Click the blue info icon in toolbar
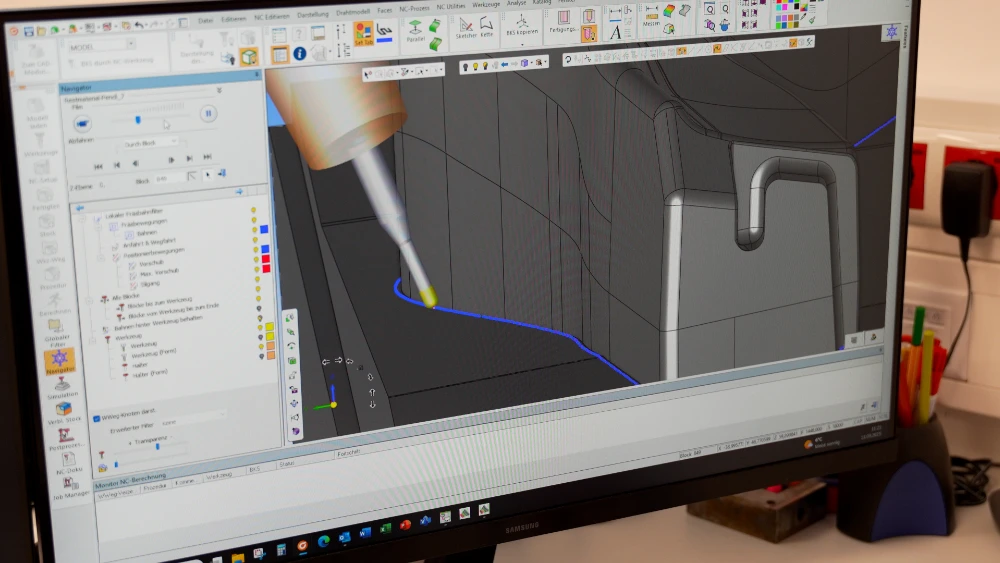The width and height of the screenshot is (1000, 563). coord(300,53)
